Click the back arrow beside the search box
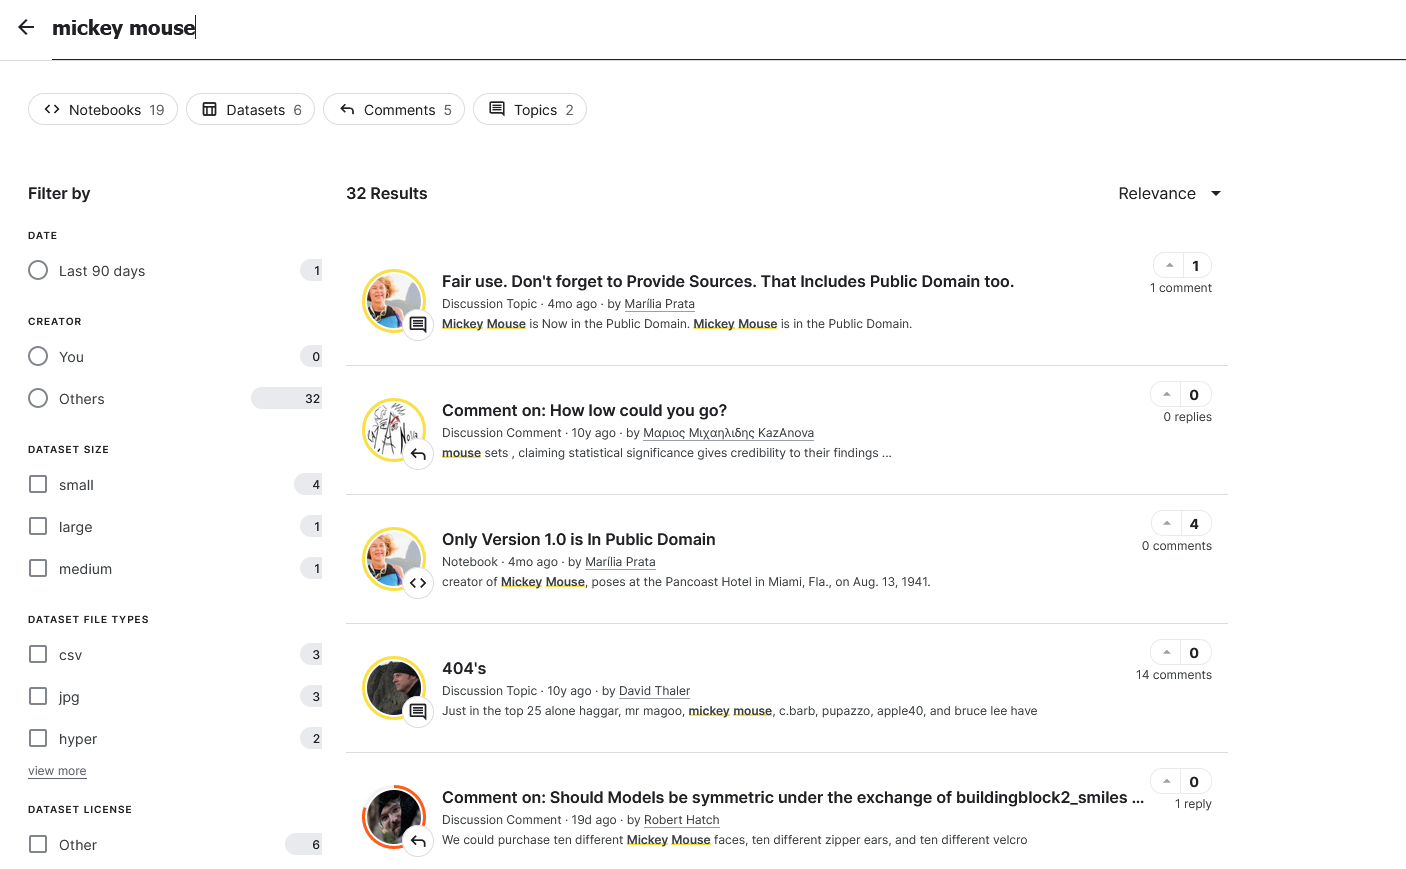This screenshot has height=869, width=1406. point(26,27)
